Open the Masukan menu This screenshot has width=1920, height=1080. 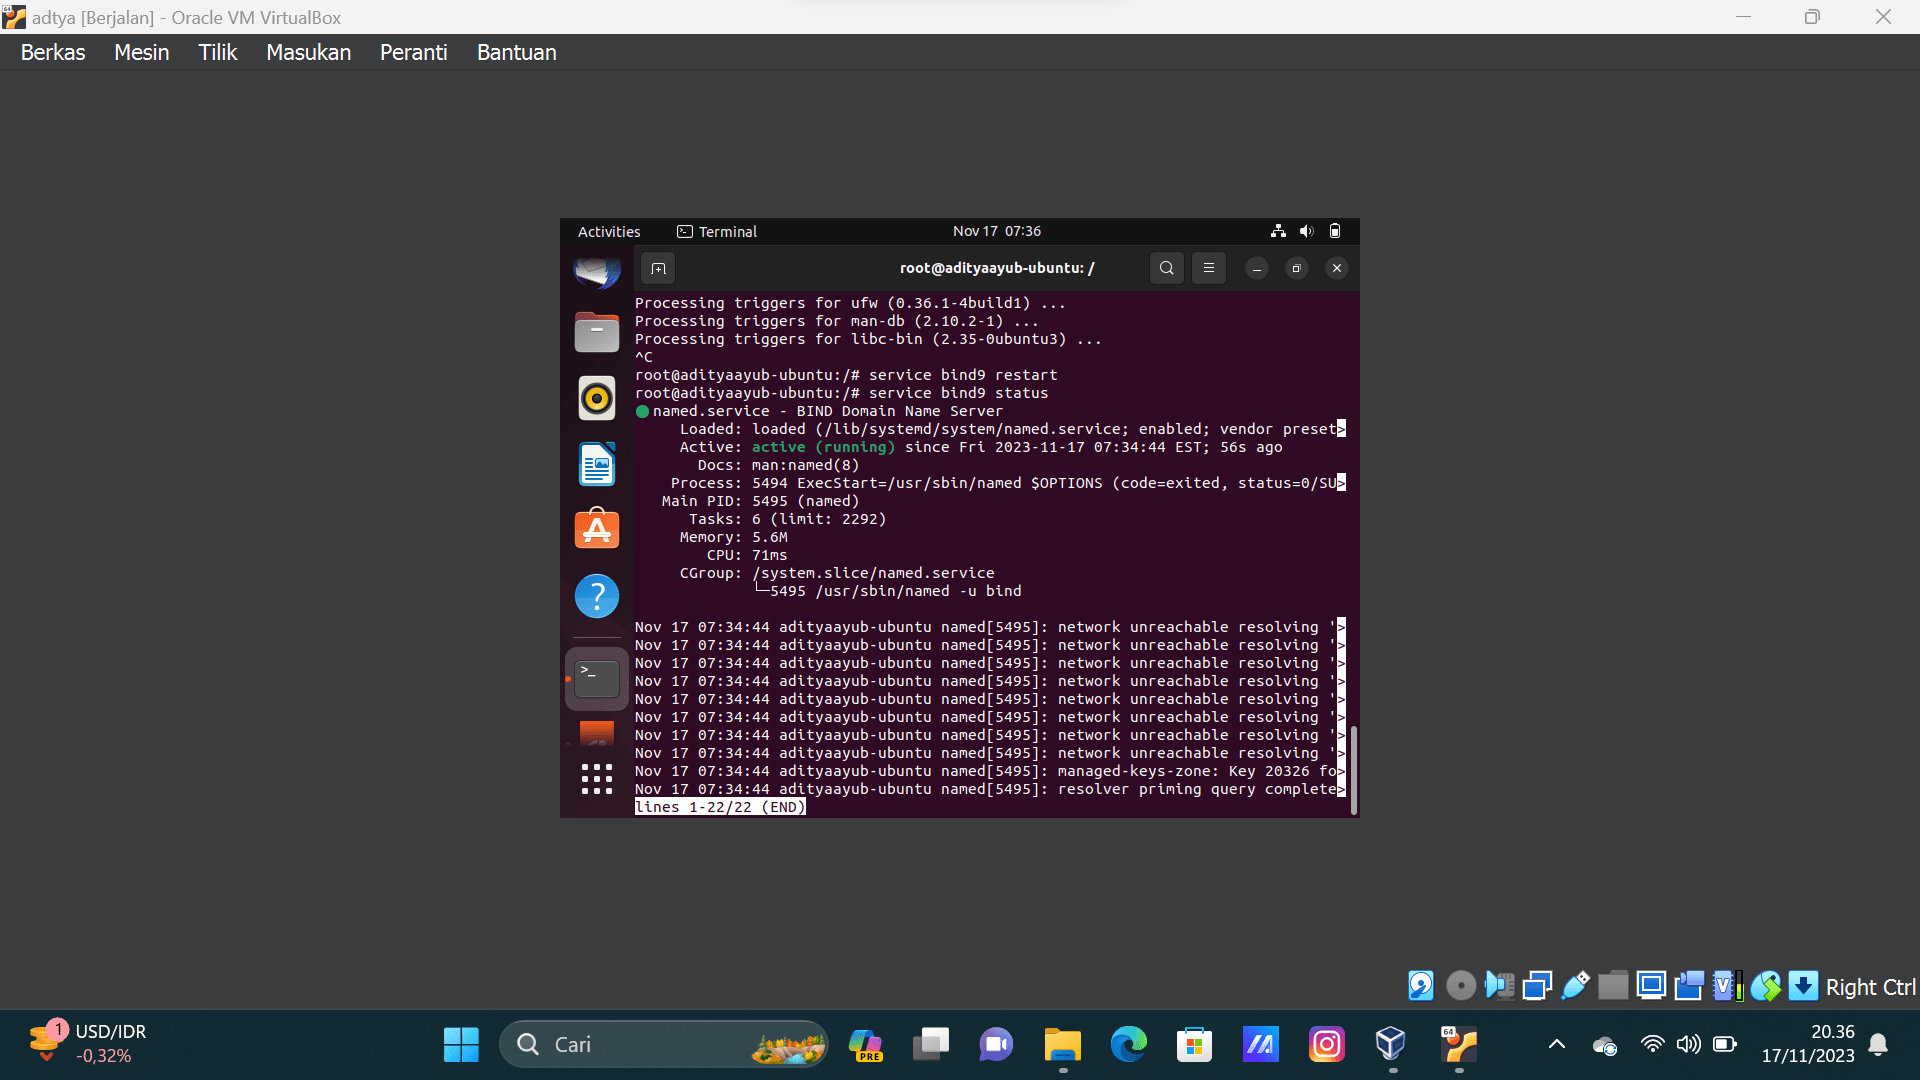(x=308, y=52)
